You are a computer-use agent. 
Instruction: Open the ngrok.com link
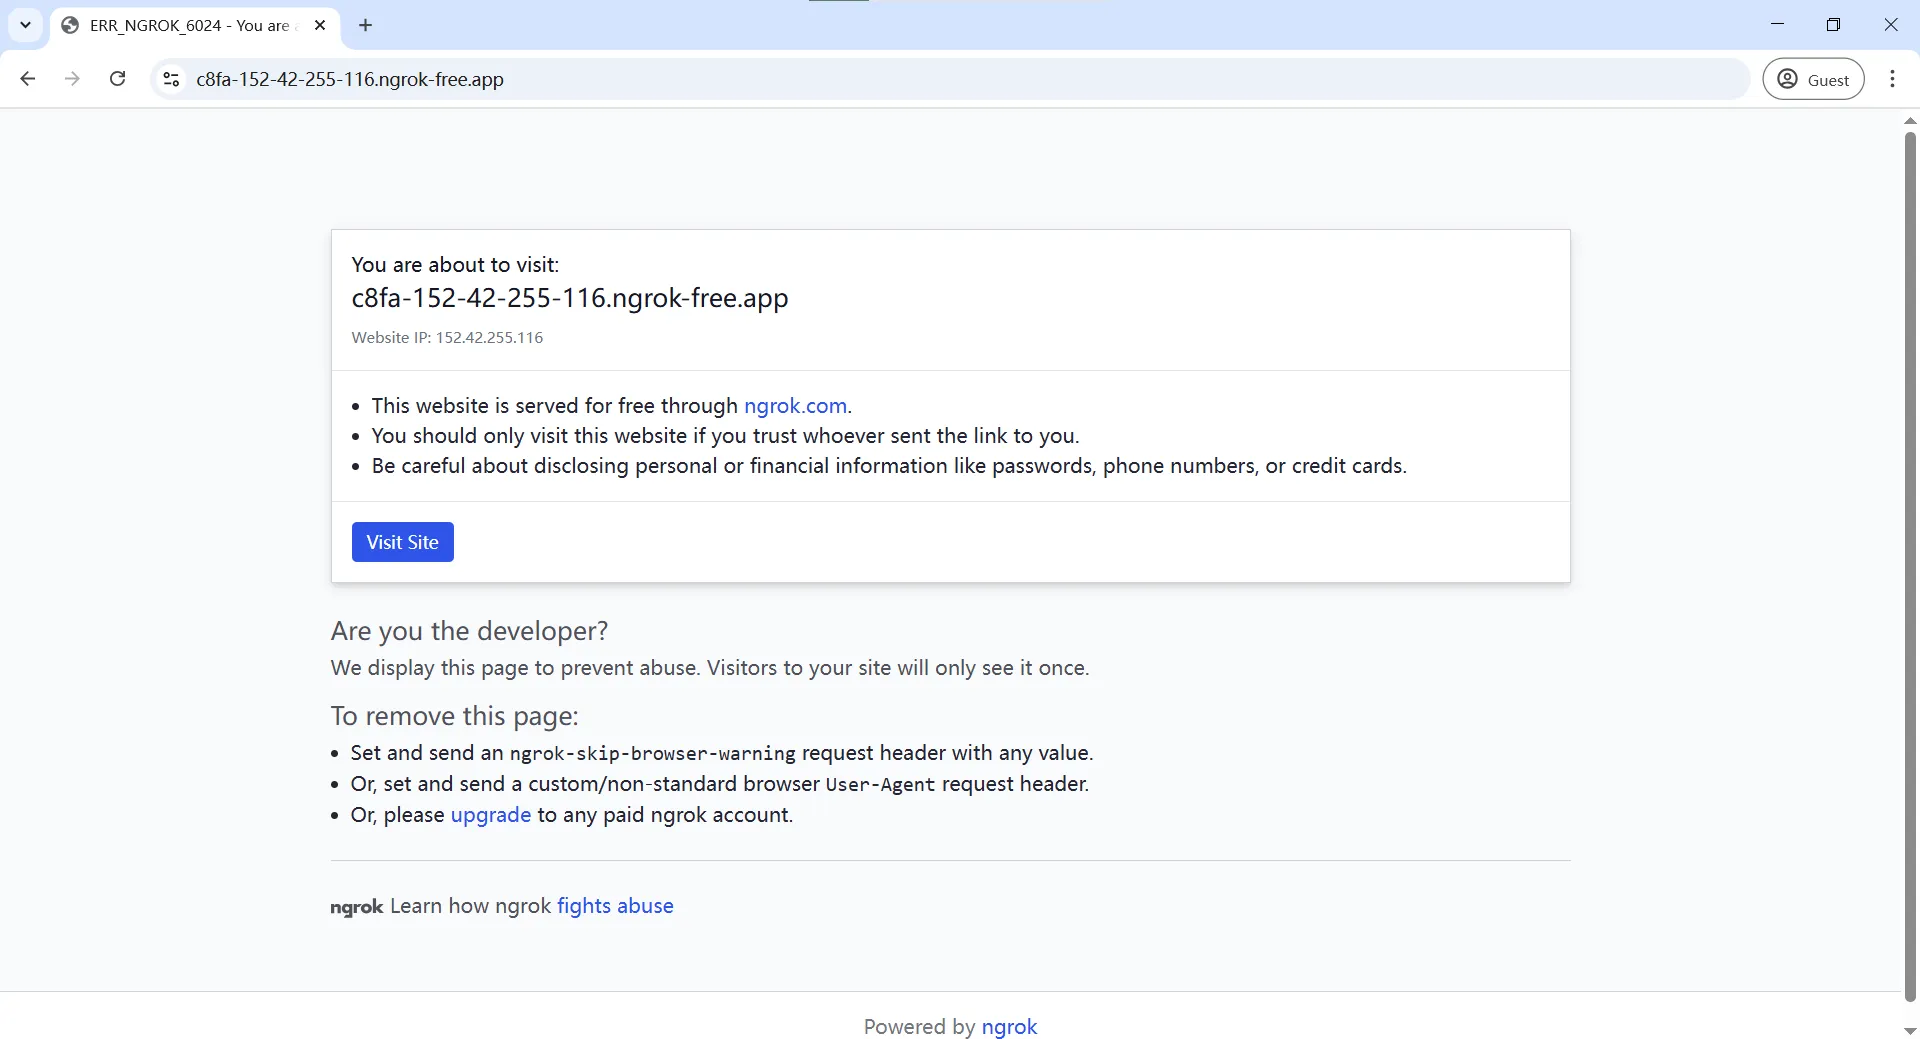795,406
